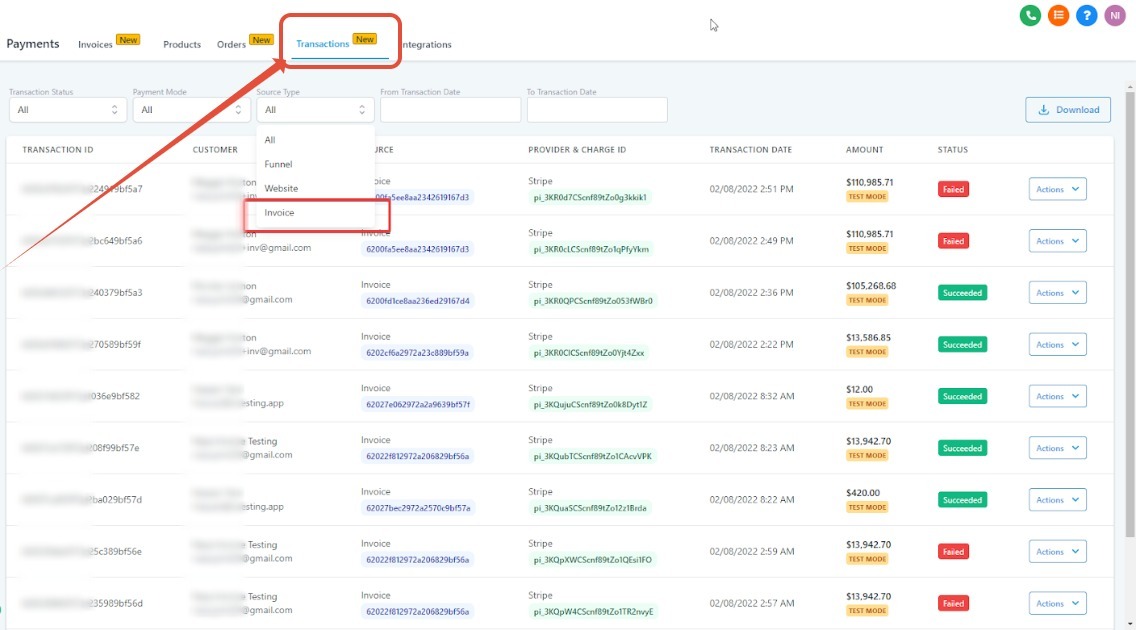This screenshot has width=1136, height=630.
Task: Open invoice link 6200fd1ce8aa236ed29167d4
Action: tap(417, 301)
